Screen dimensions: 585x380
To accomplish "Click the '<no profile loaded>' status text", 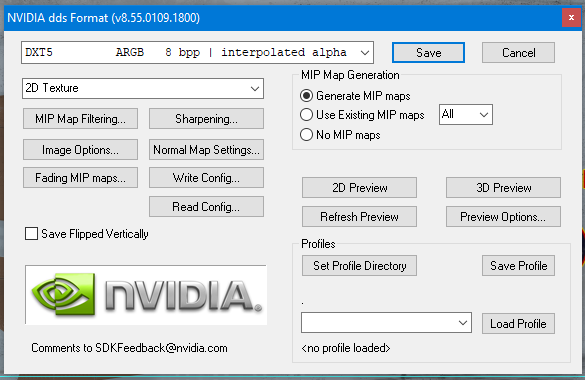I will (x=345, y=348).
